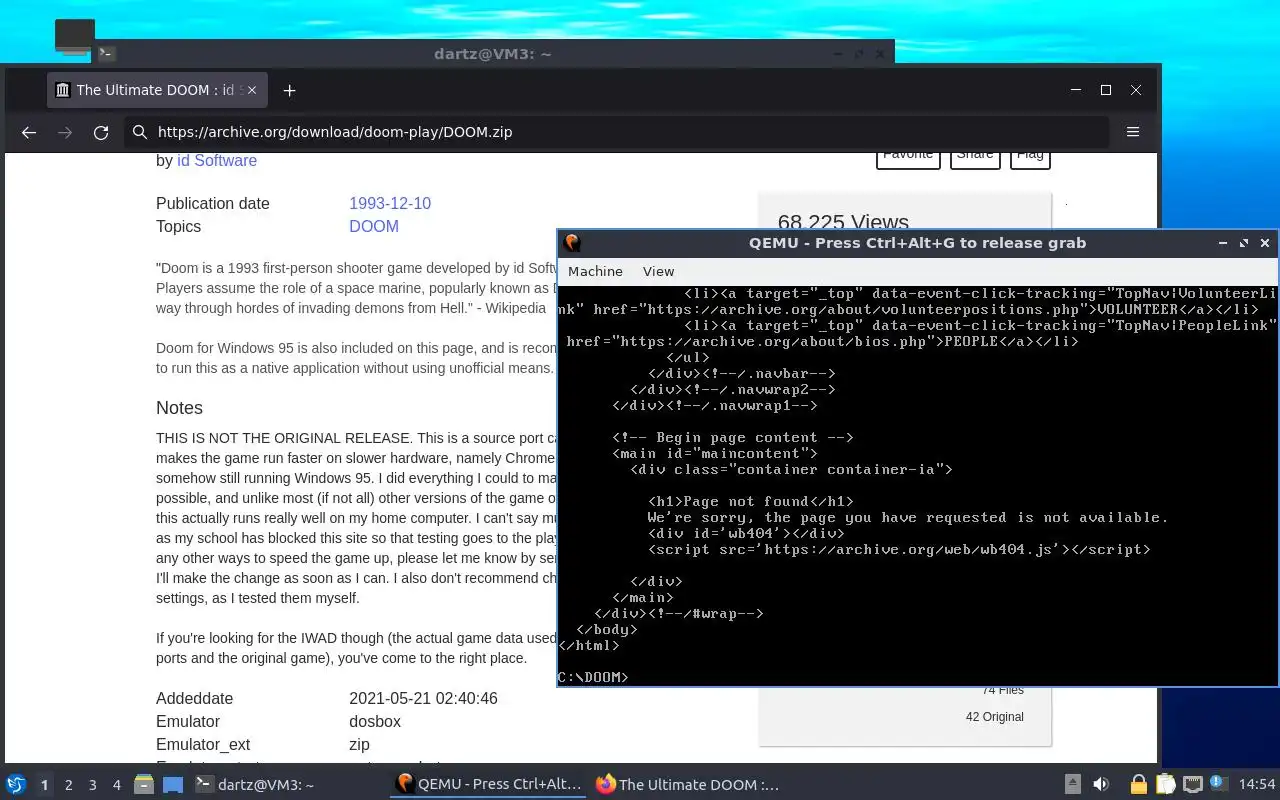
Task: Open the 1993-12-10 publication date link
Action: [x=390, y=203]
